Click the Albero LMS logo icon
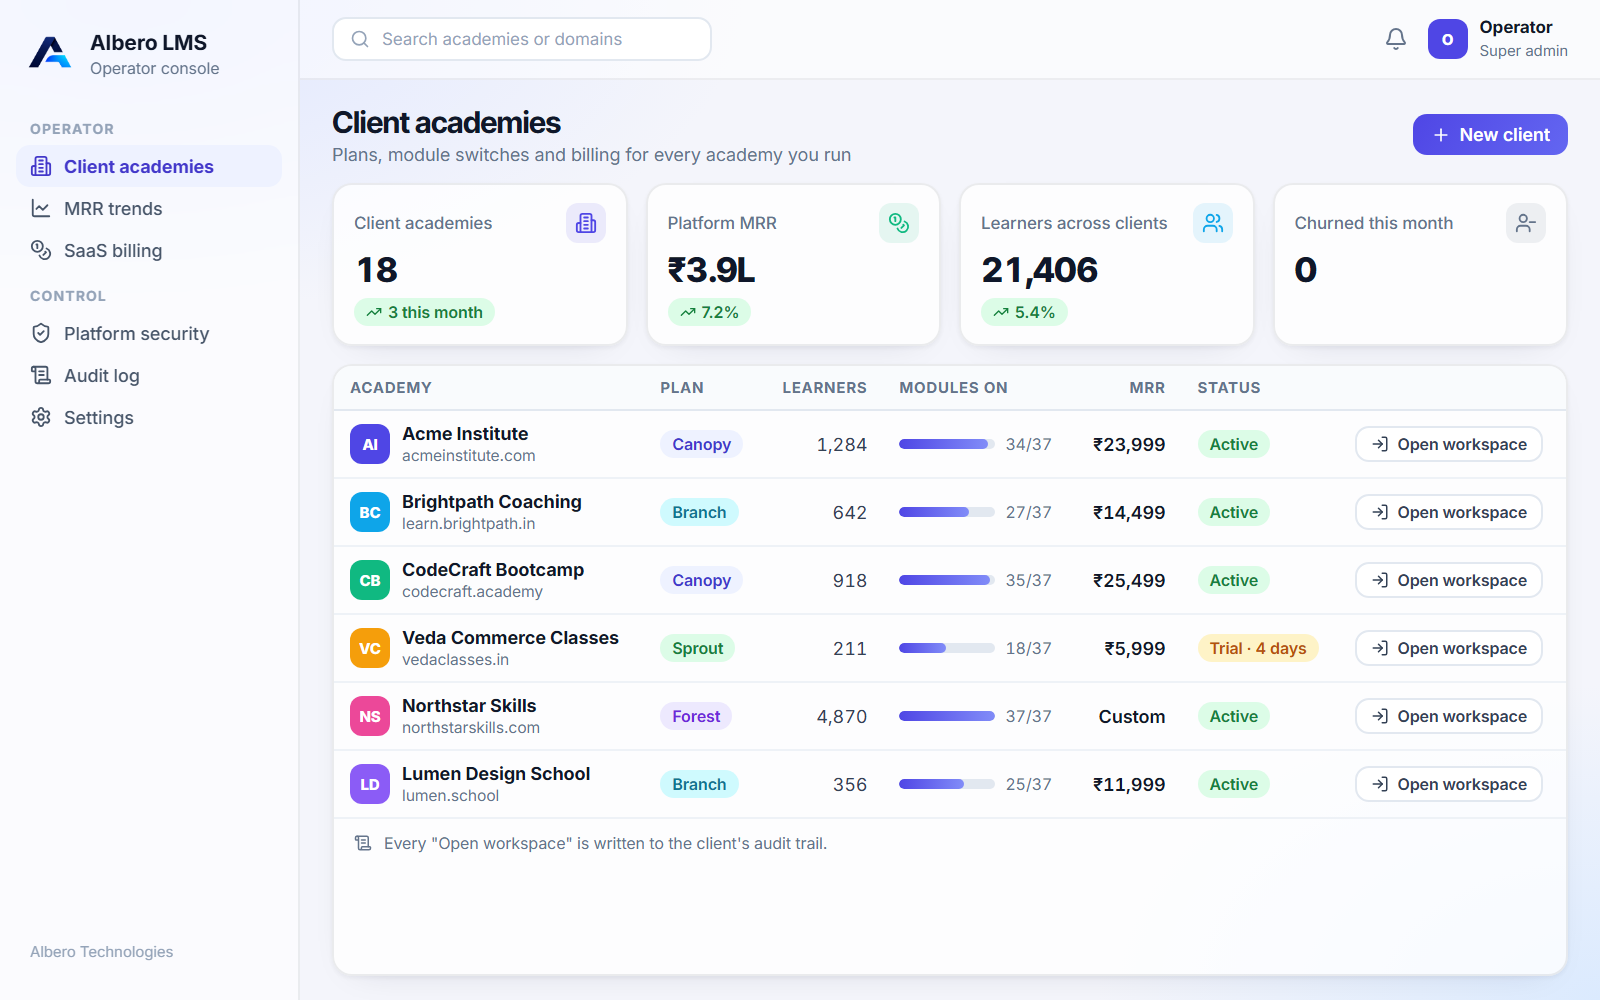 (50, 53)
